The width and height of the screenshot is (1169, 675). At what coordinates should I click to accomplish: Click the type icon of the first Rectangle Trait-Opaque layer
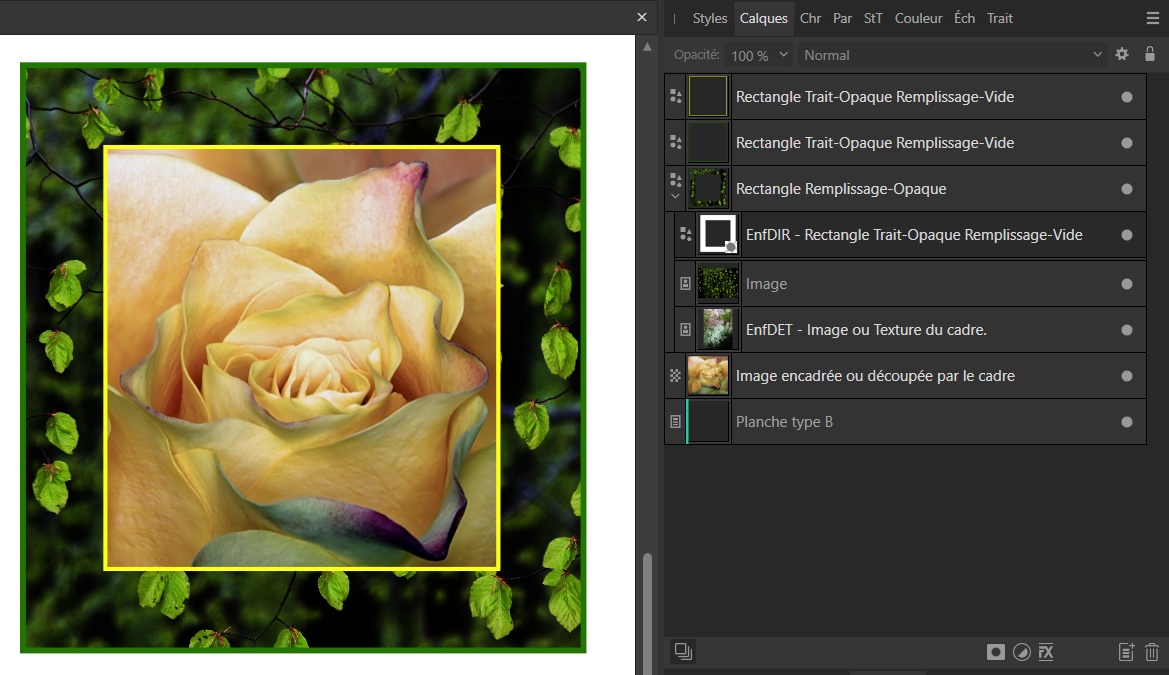[675, 96]
